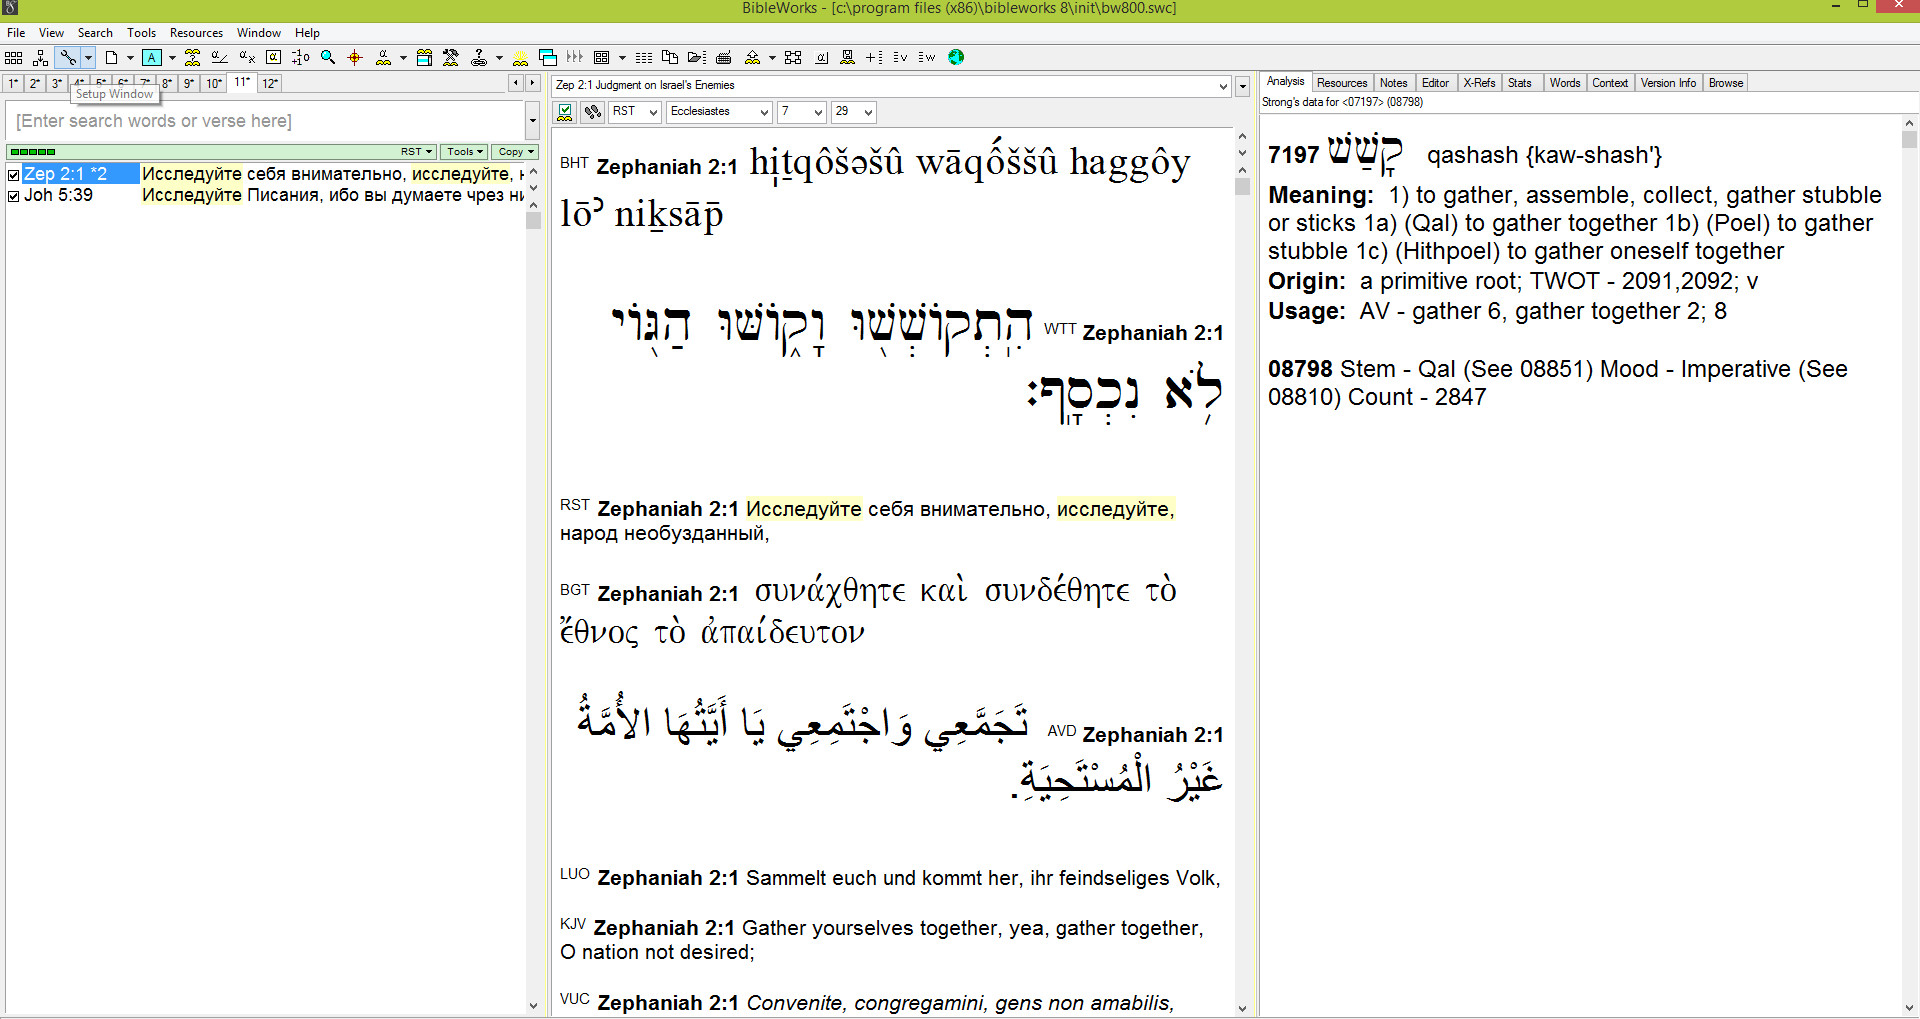Open the Zep 2:1 heading dropdown arrow
The image size is (1920, 1019).
click(x=1222, y=86)
